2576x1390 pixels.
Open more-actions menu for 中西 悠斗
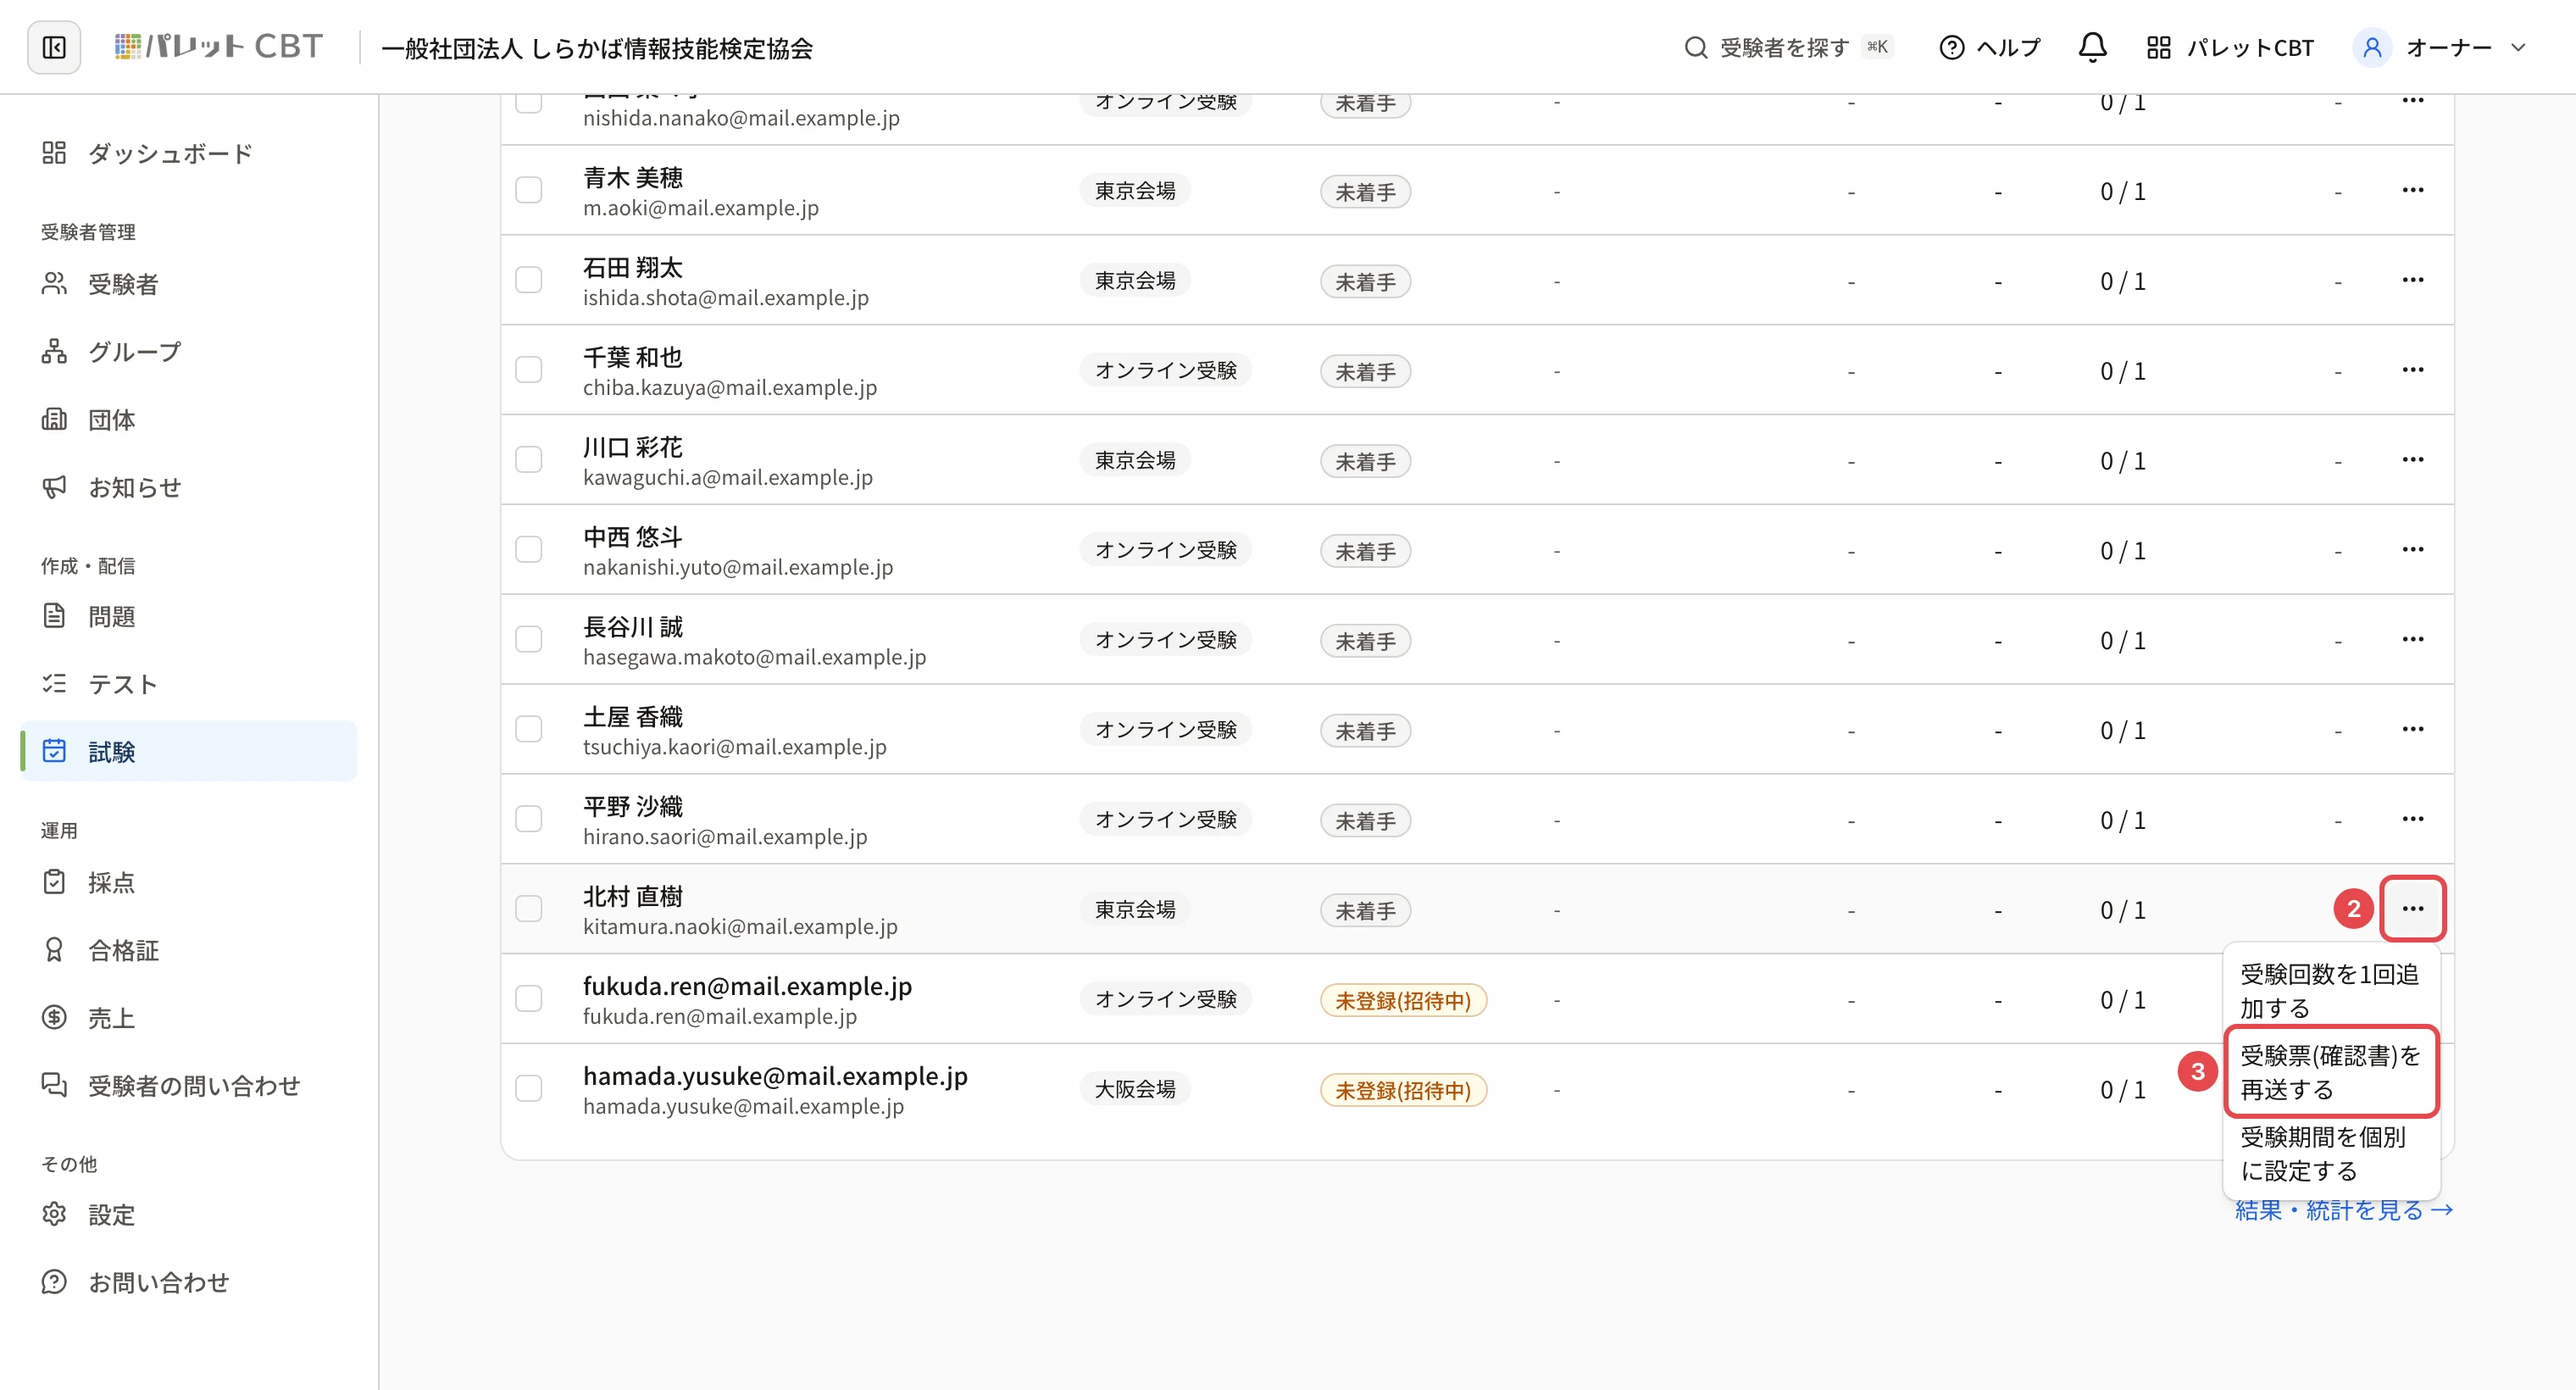click(x=2412, y=550)
